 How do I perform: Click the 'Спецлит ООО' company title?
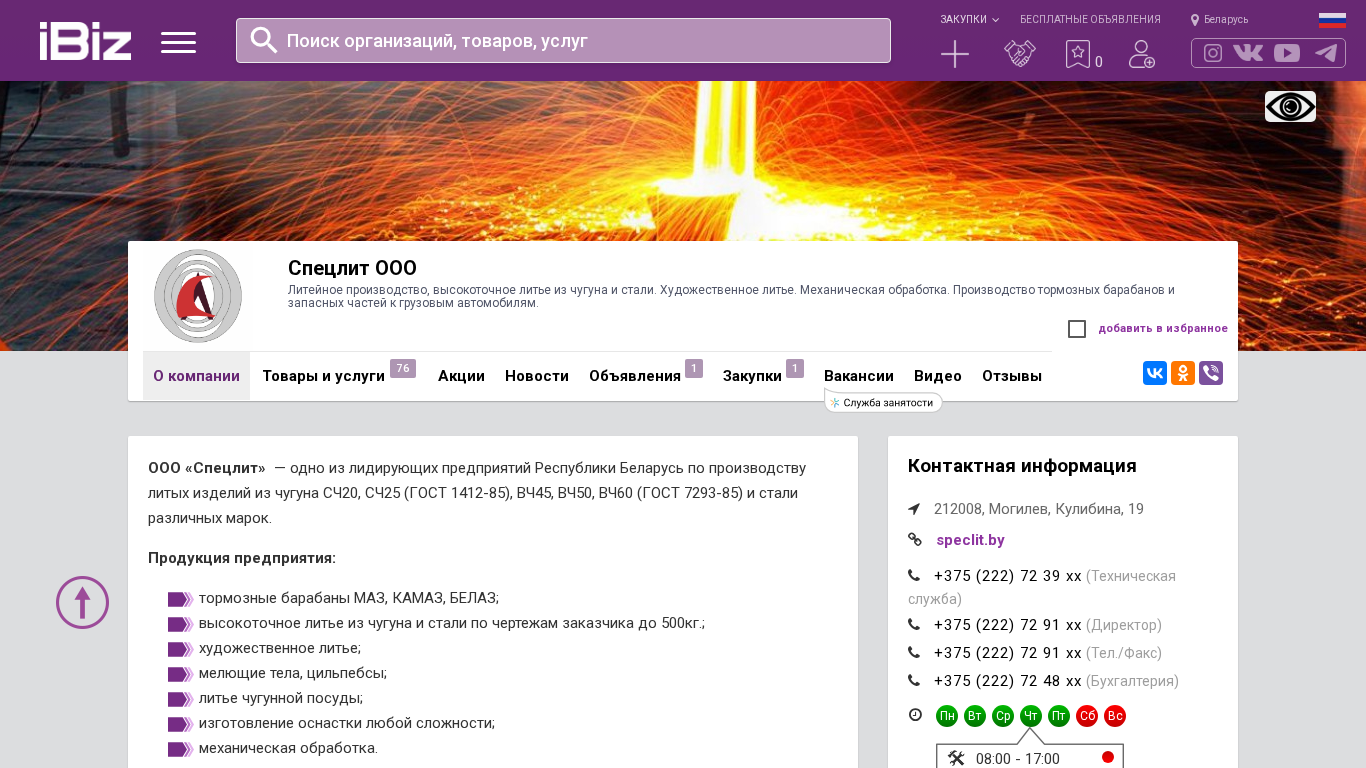[x=352, y=268]
